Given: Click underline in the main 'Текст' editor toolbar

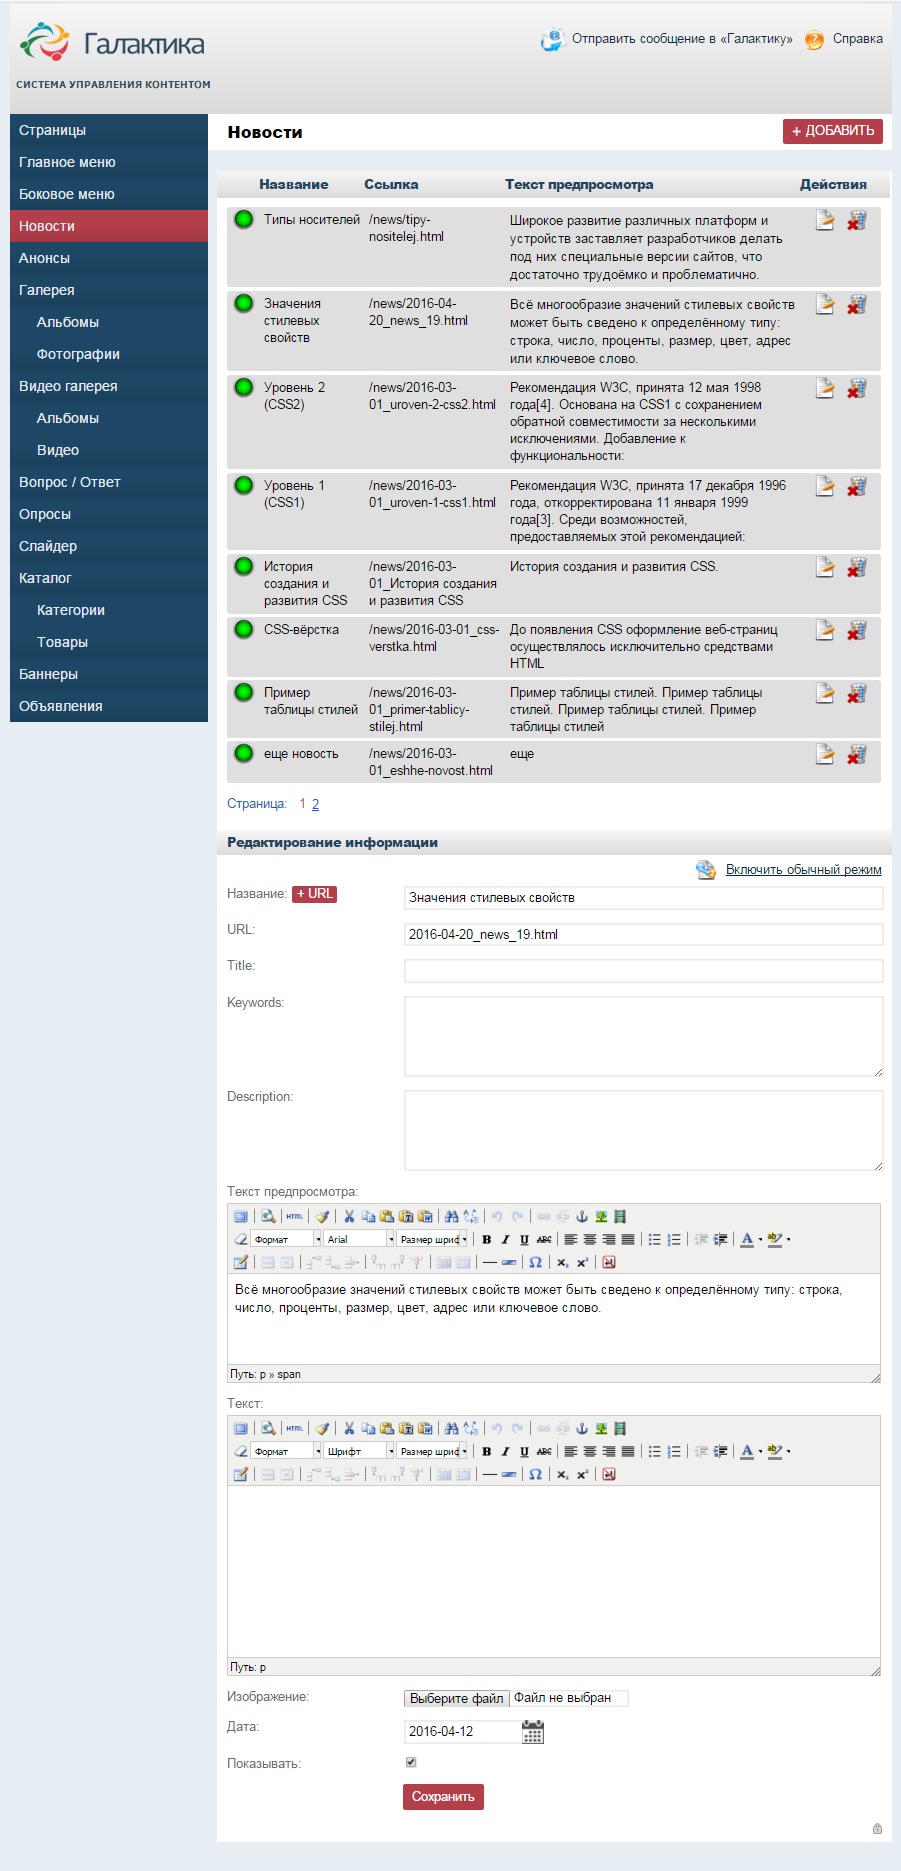Looking at the screenshot, I should pos(524,1451).
